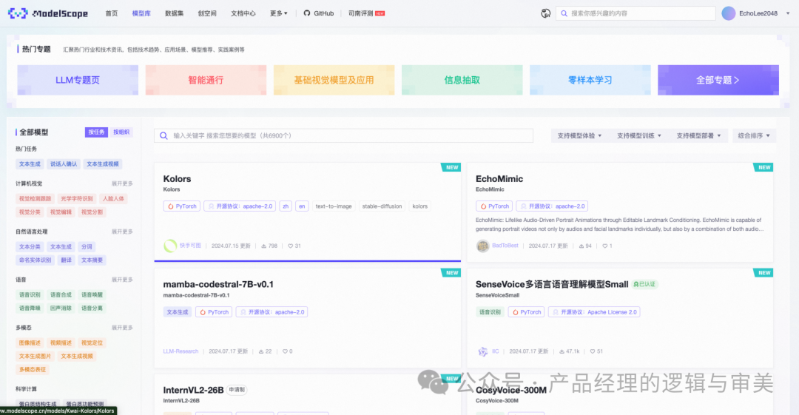799x415 pixels.
Task: Click the globe language icon
Action: click(x=545, y=13)
